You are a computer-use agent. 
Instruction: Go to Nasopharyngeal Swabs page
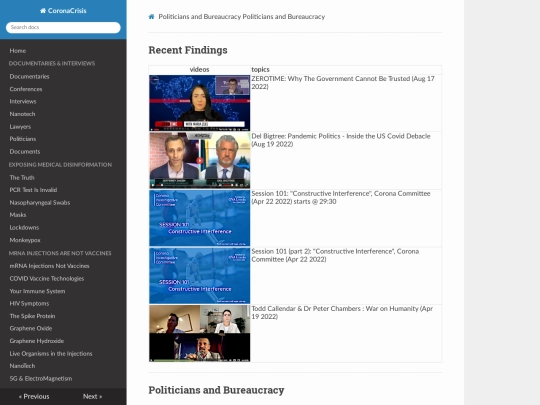[40, 202]
